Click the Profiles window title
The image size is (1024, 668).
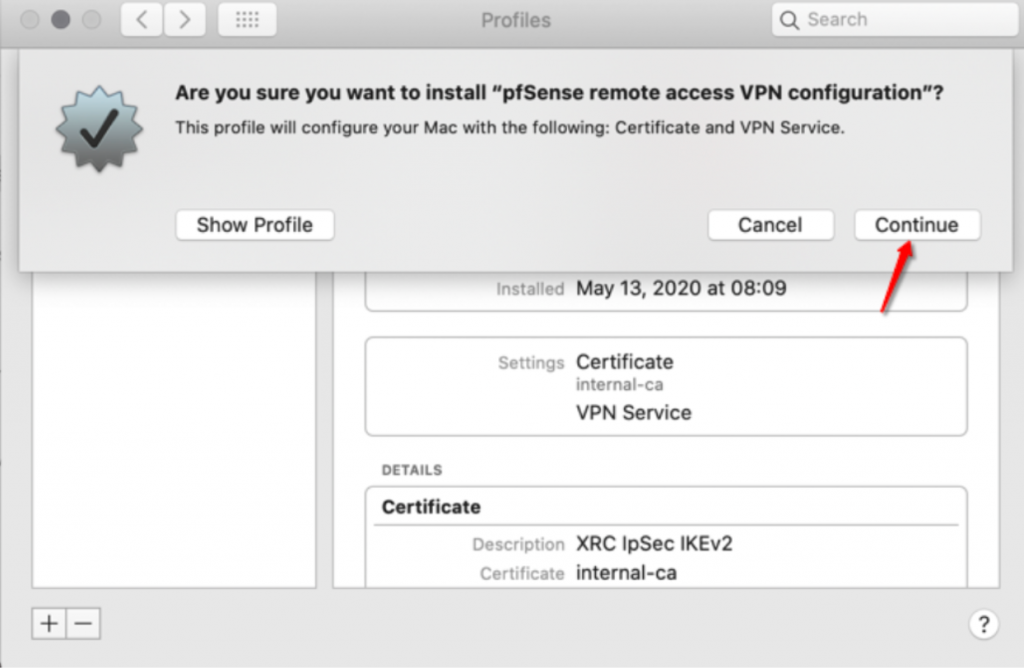[516, 20]
